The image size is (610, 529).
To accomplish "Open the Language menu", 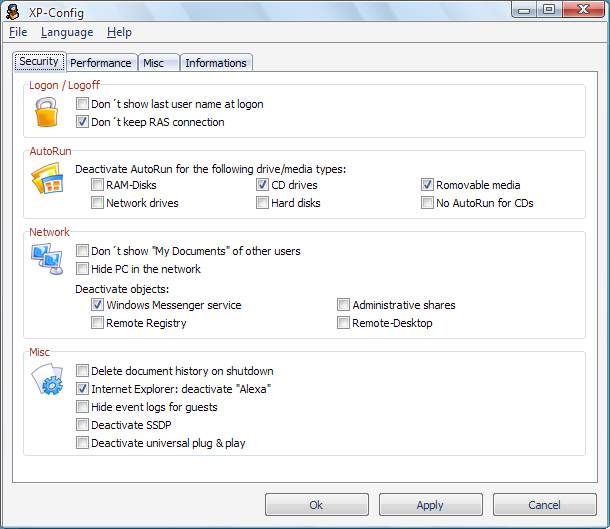I will point(67,32).
